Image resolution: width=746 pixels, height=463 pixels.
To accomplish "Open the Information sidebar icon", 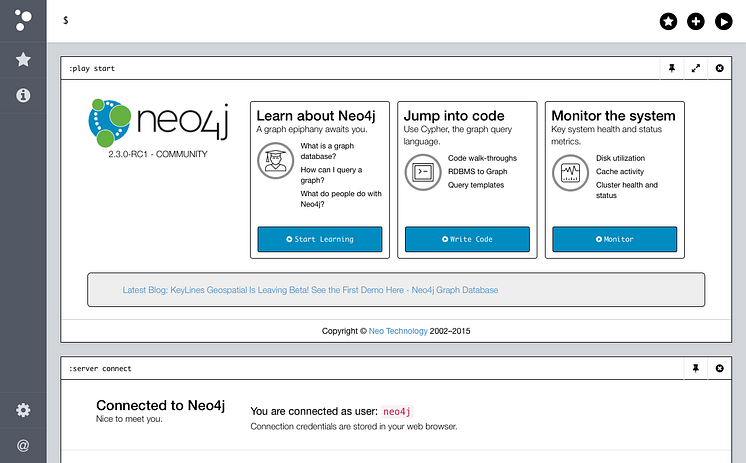I will (23, 95).
